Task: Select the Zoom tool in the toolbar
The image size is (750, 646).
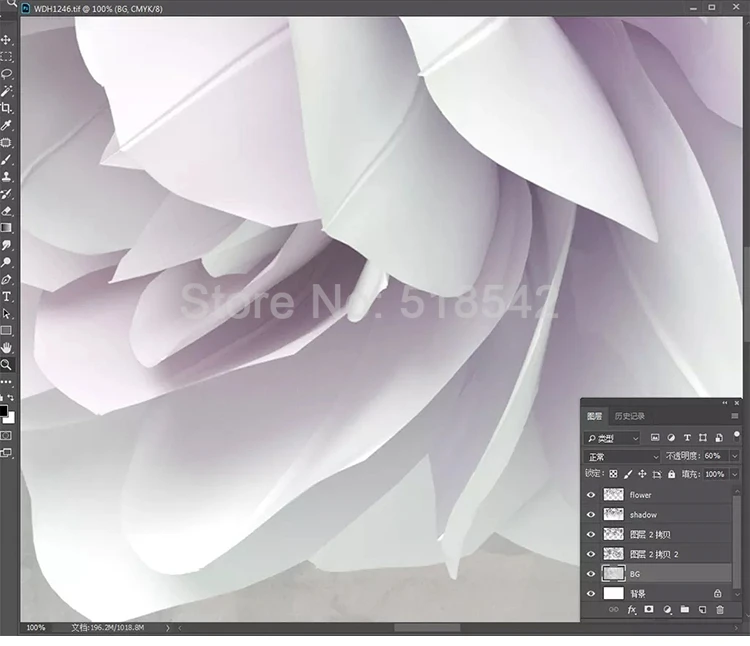Action: 6,365
